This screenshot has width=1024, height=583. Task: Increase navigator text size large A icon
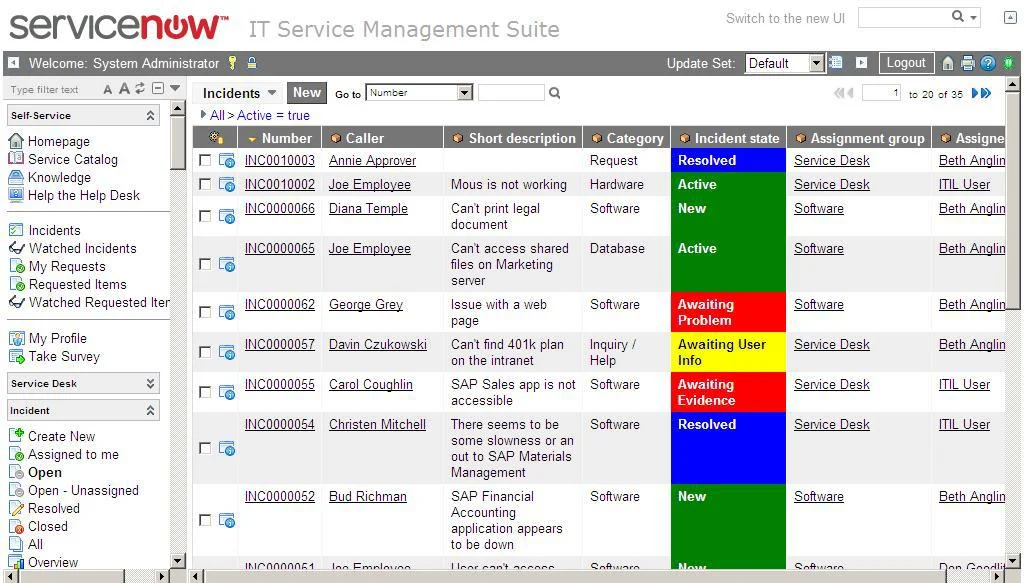coord(124,89)
